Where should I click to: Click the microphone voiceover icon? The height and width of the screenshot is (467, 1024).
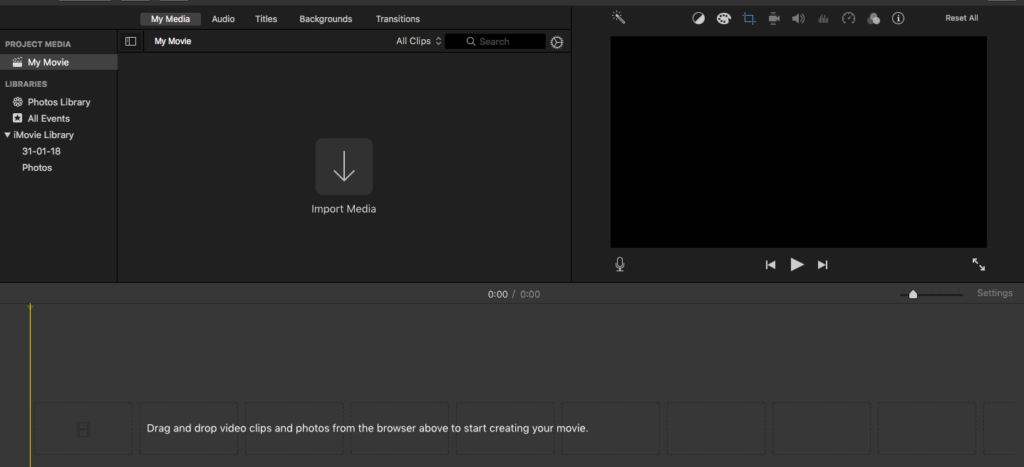tap(620, 264)
